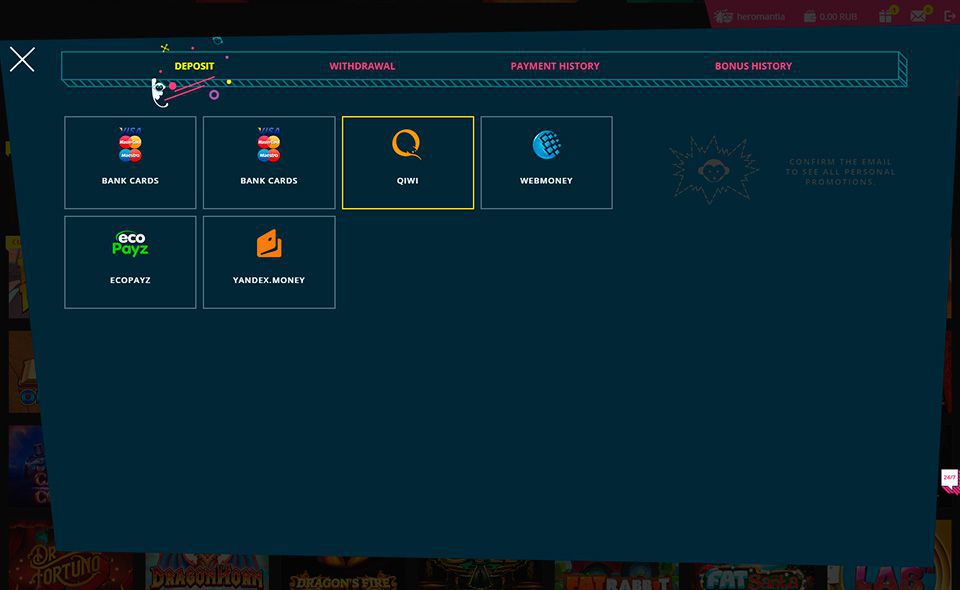The image size is (960, 590).
Task: Open the Payment History tab
Action: [x=555, y=66]
